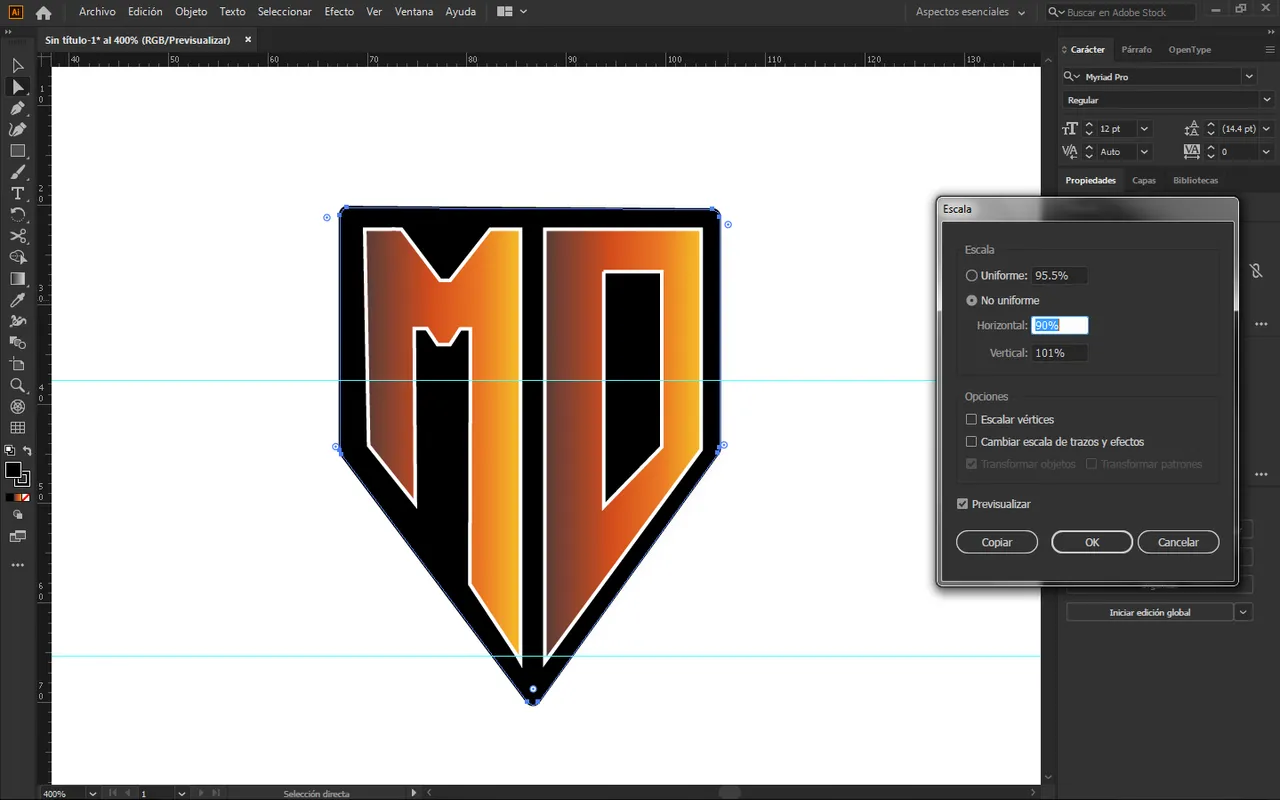Activate the Paintbrush tool

click(x=18, y=172)
